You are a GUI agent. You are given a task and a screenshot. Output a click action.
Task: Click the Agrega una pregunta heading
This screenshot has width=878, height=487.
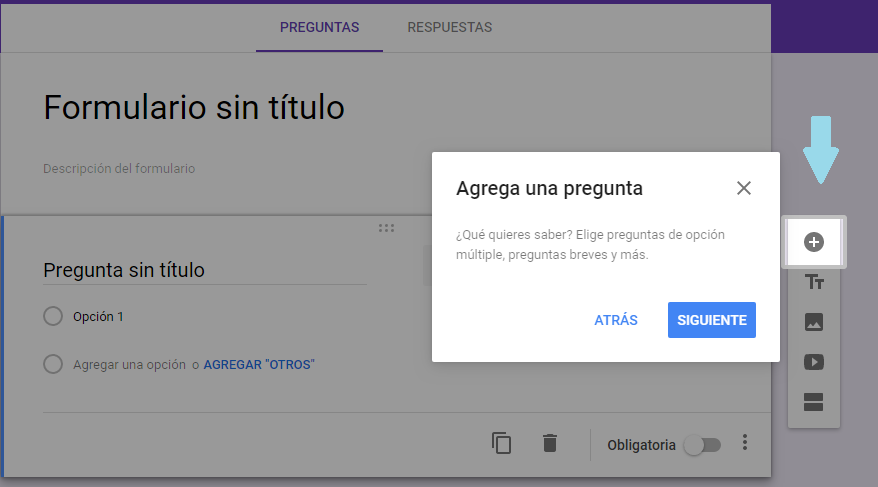(549, 189)
